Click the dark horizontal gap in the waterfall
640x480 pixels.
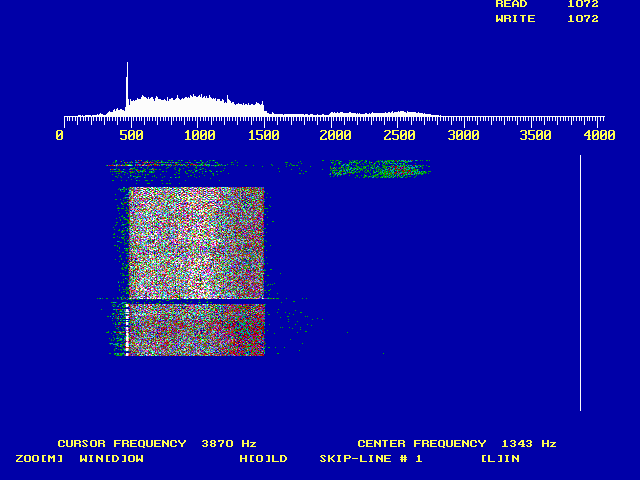tap(195, 300)
